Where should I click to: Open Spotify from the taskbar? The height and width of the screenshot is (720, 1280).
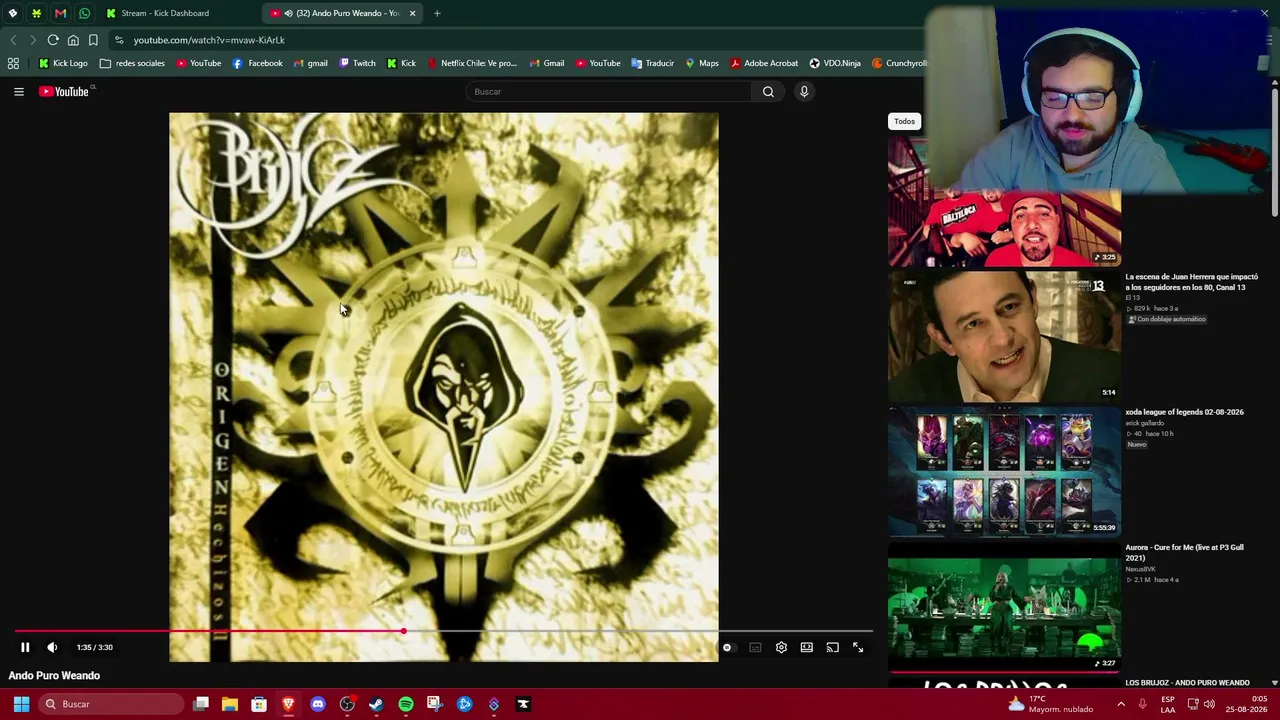[406, 704]
